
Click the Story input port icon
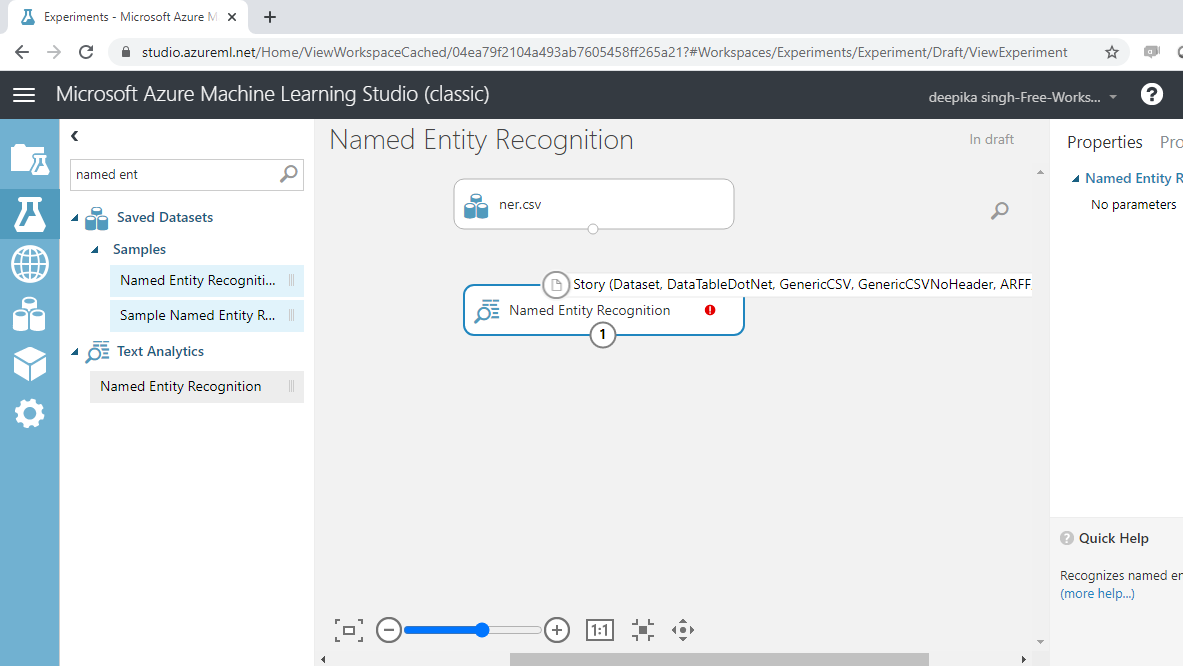556,284
